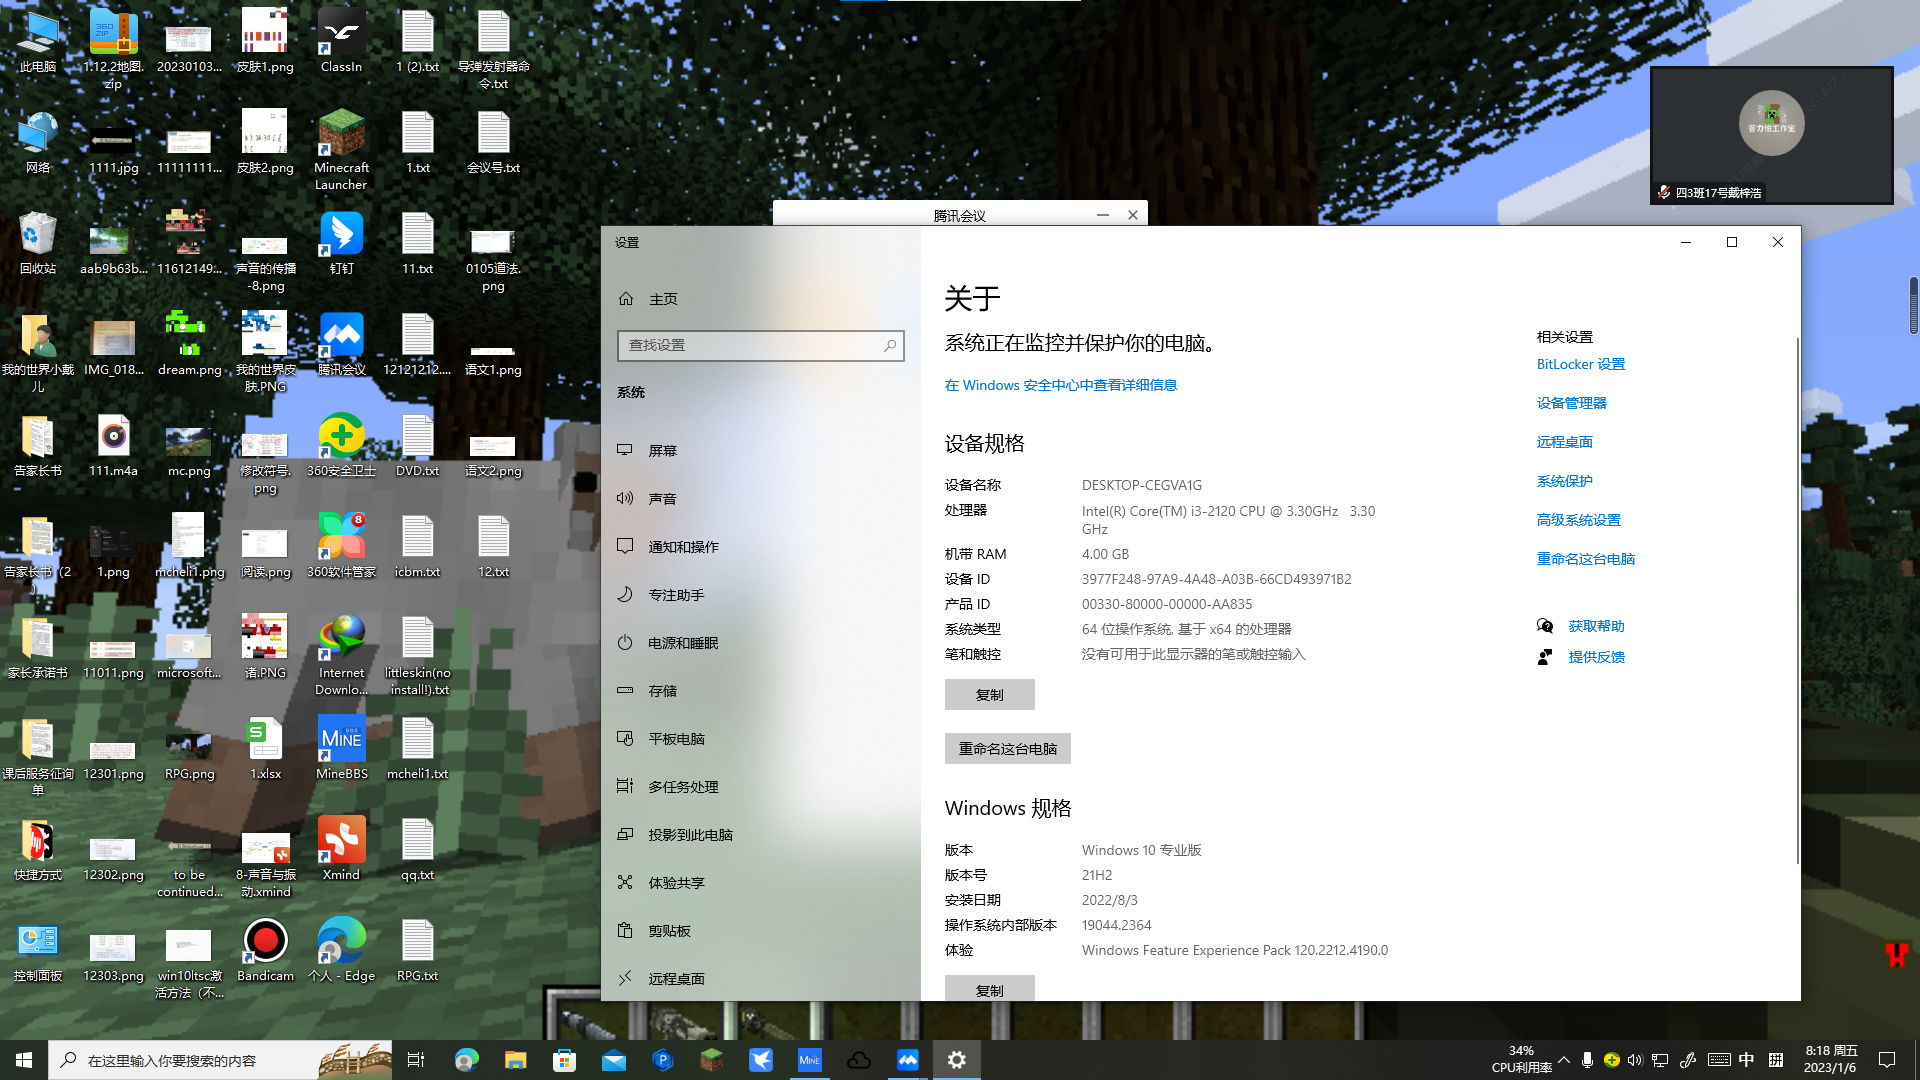1920x1080 pixels.
Task: Copy Windows specifications with lower 复制 button
Action: coord(990,988)
